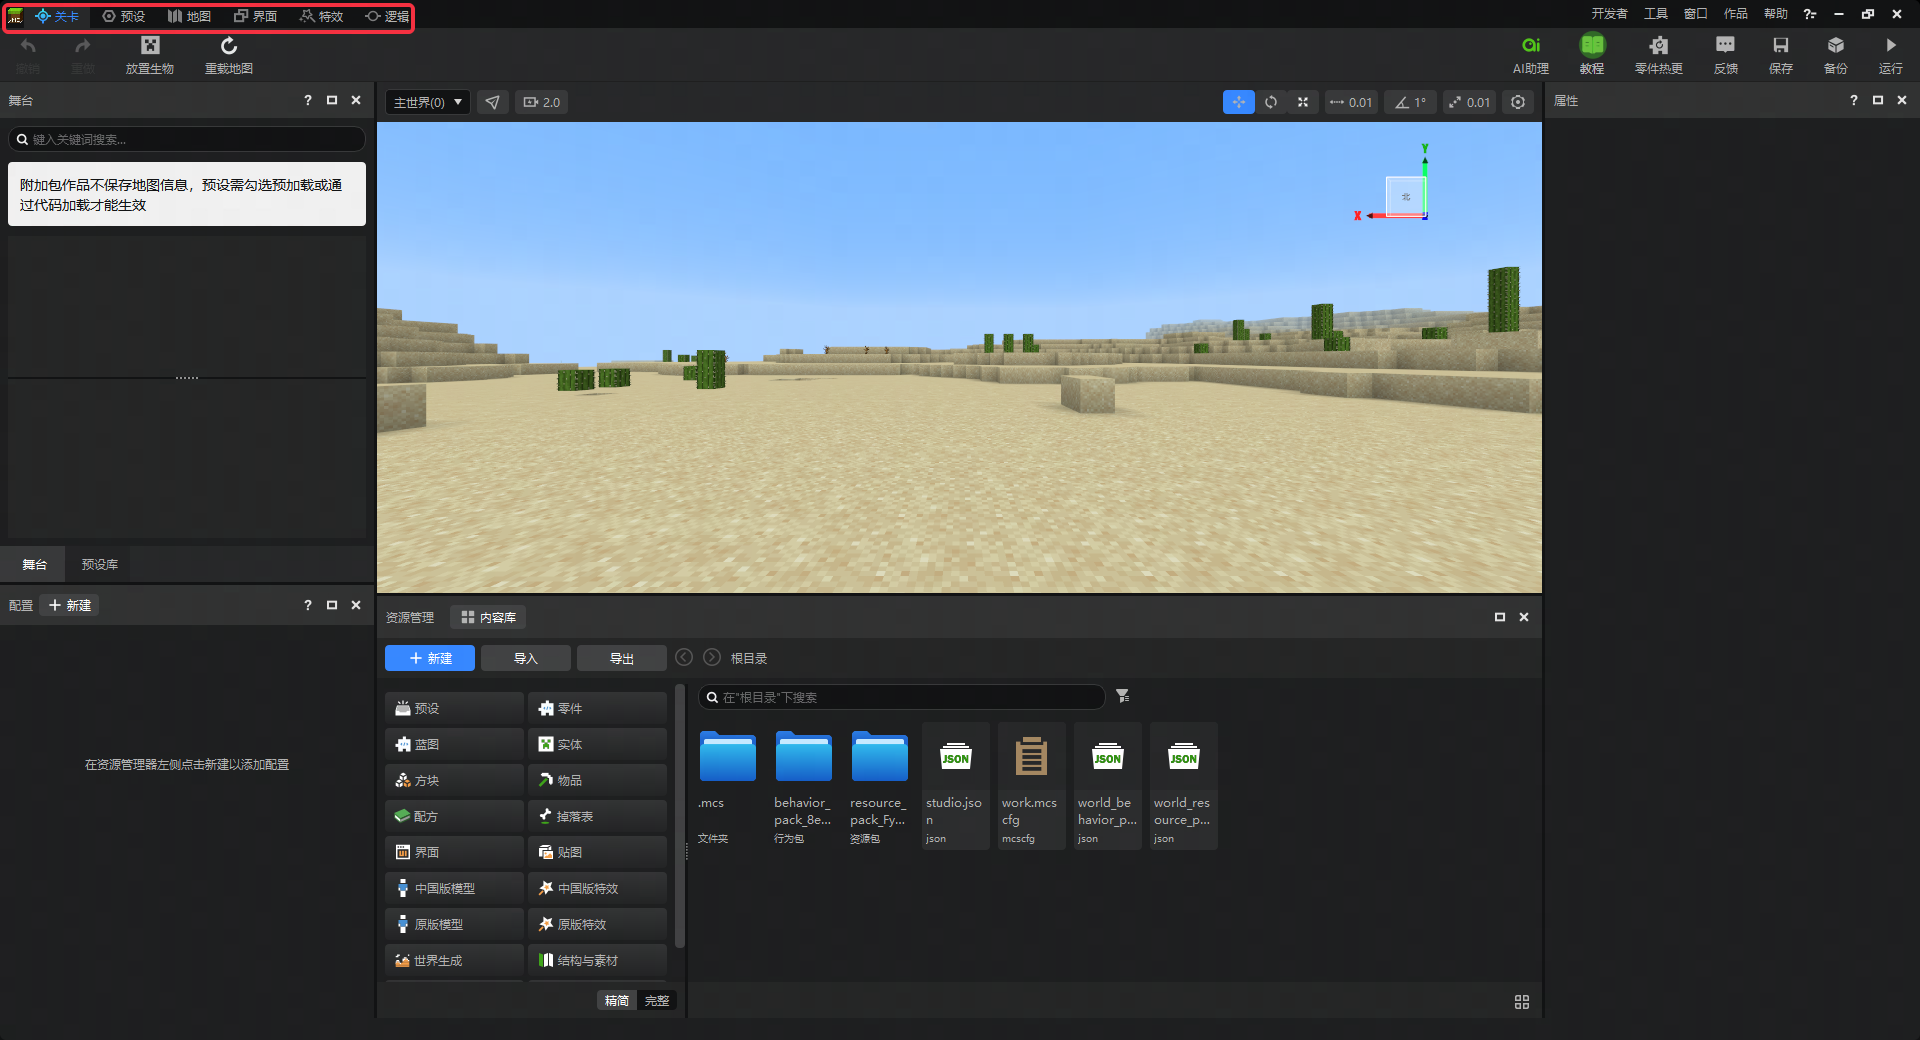Open the AI助理 assistant
The width and height of the screenshot is (1920, 1040).
[1530, 55]
